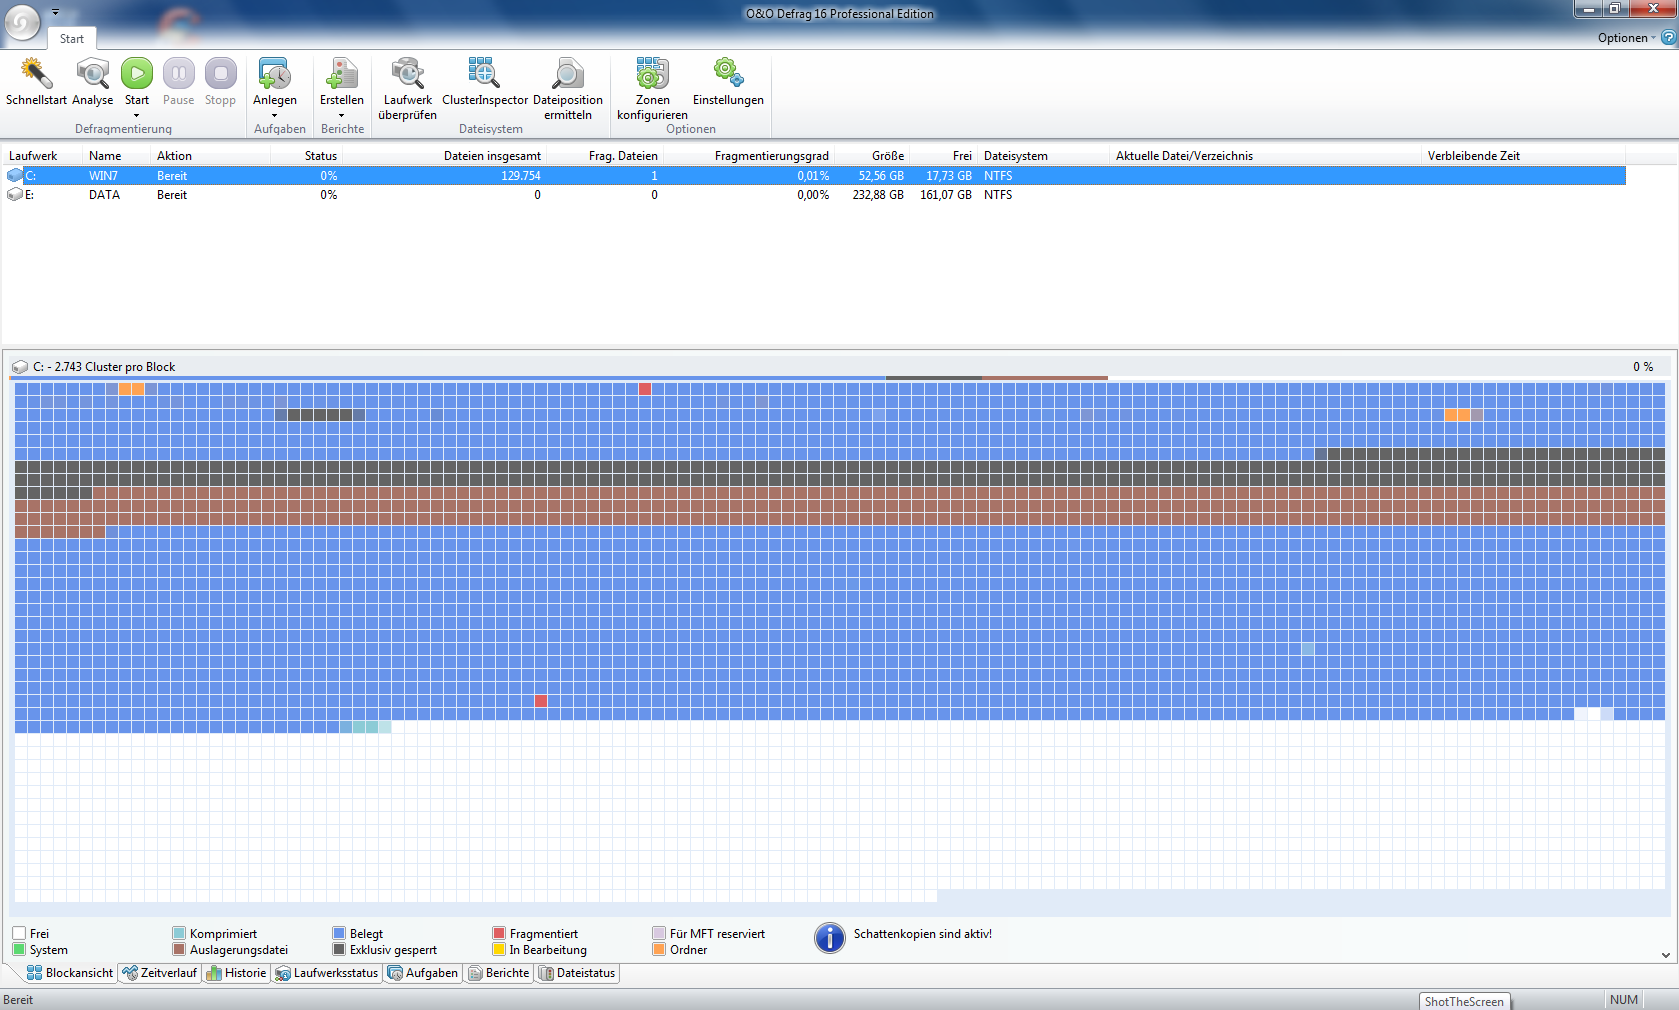Screen dimensions: 1679x1010
Task: Open the ClusterInspector tool
Action: [484, 74]
